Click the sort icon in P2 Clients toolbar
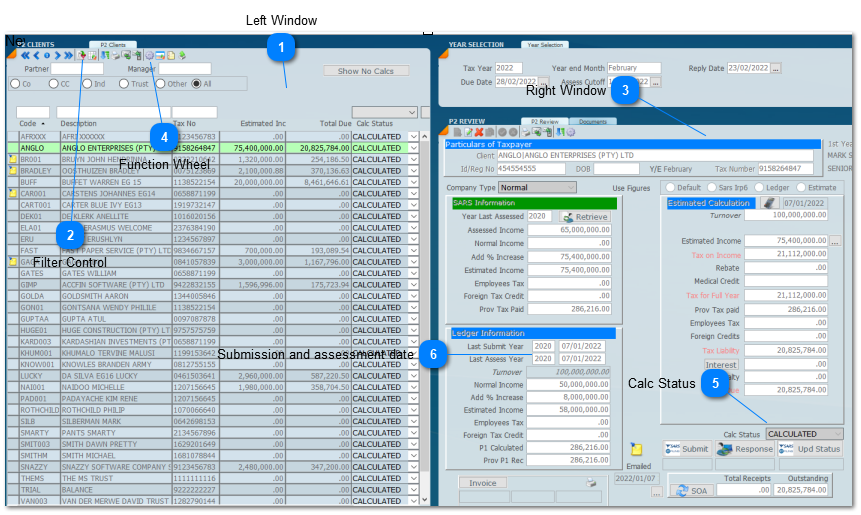861x515 pixels. coord(105,55)
